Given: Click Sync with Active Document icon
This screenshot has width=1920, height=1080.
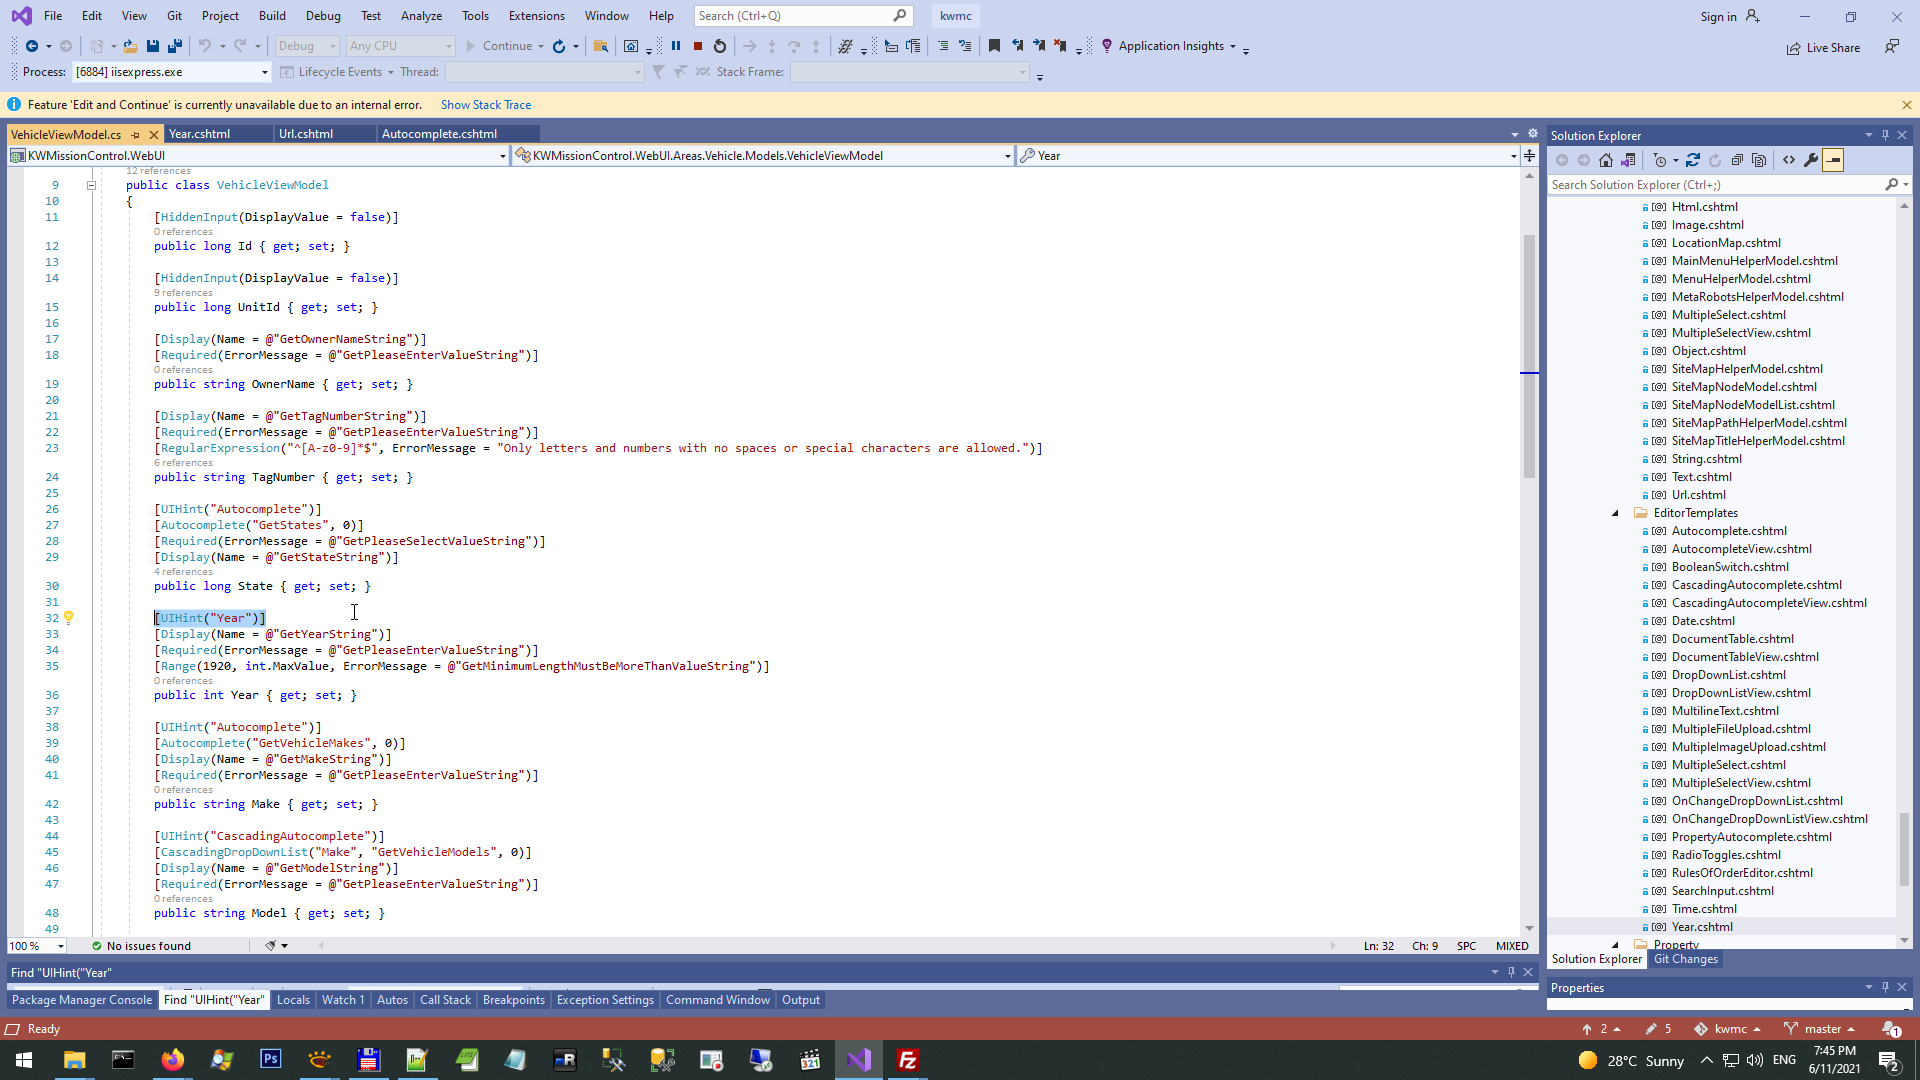Looking at the screenshot, I should coord(1693,160).
